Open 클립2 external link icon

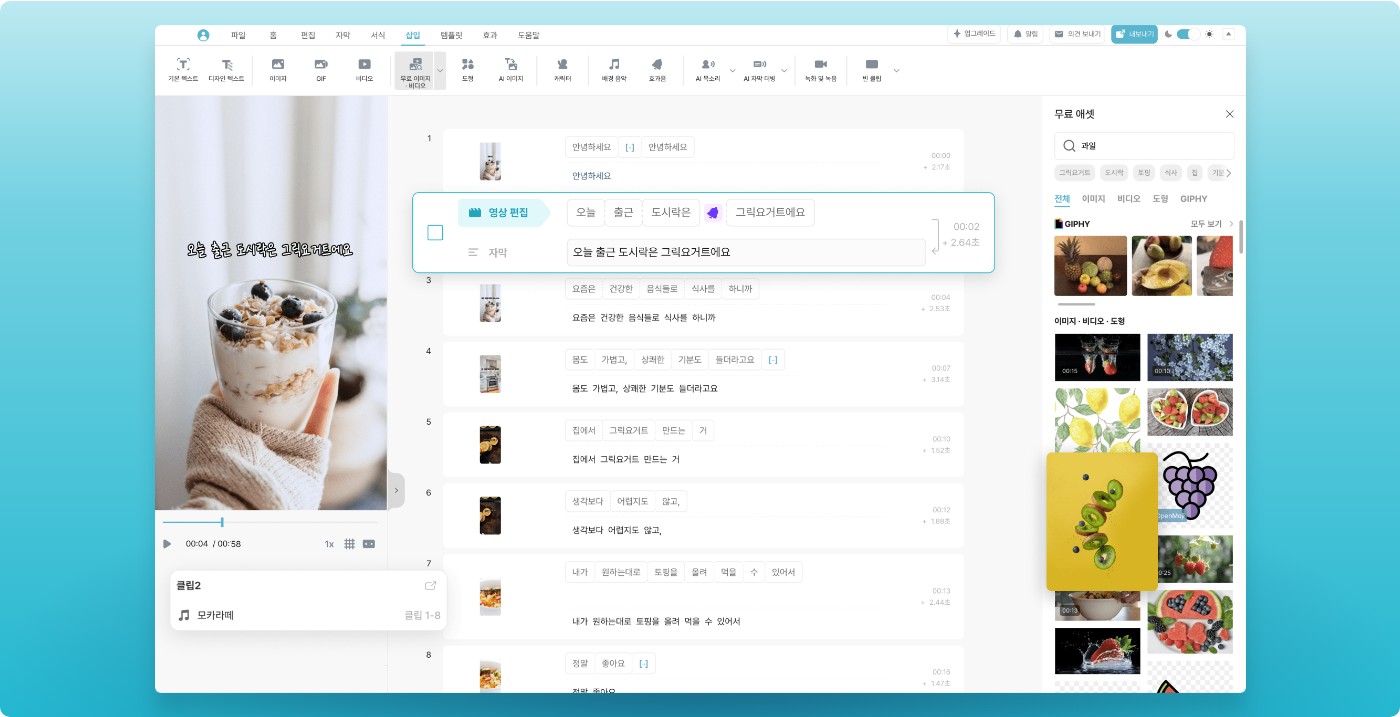pos(430,586)
